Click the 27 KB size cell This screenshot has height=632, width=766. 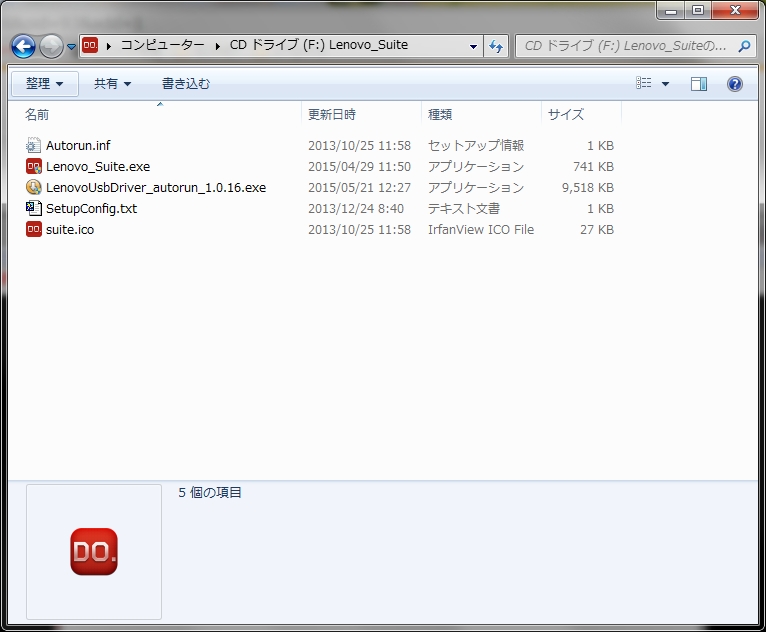pos(596,230)
